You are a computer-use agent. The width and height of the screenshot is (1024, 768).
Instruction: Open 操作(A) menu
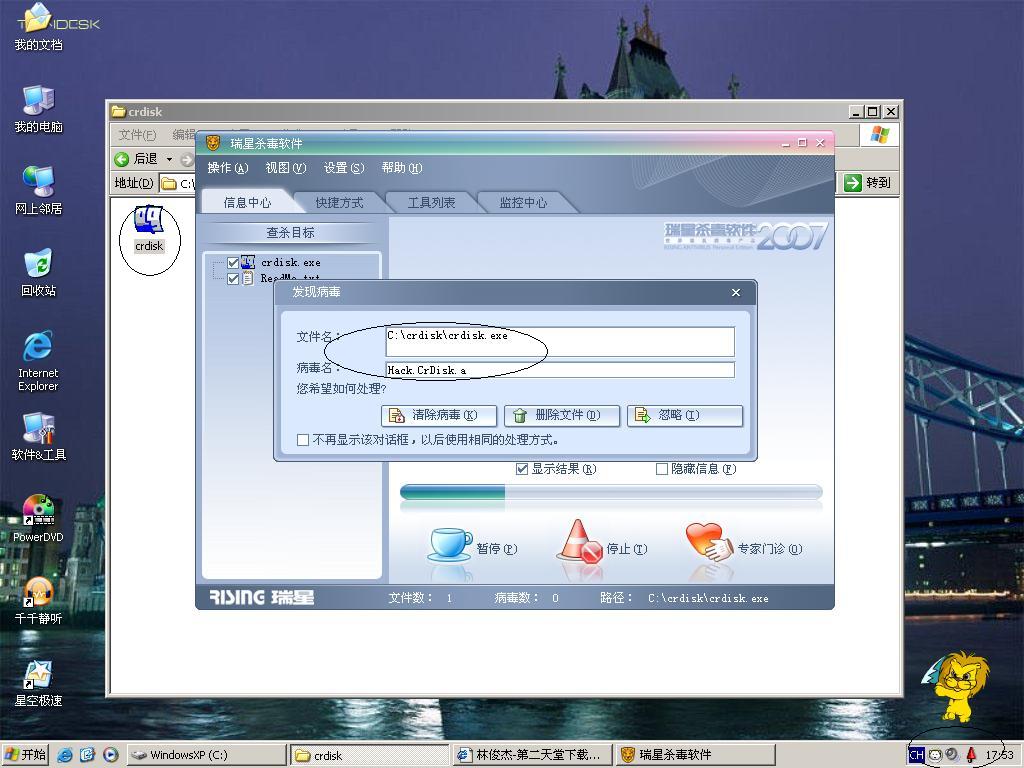(228, 168)
